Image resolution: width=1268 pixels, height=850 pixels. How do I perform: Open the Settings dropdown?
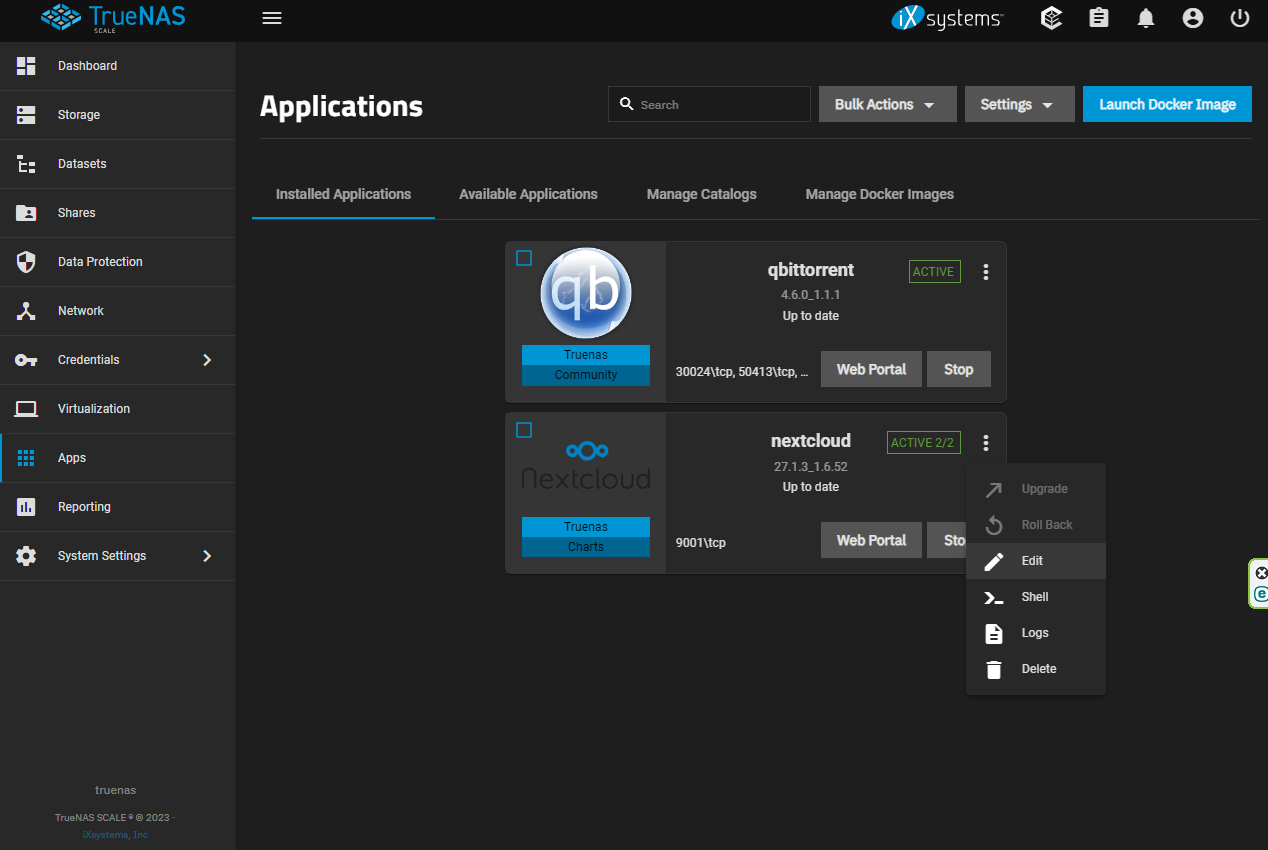(1019, 104)
